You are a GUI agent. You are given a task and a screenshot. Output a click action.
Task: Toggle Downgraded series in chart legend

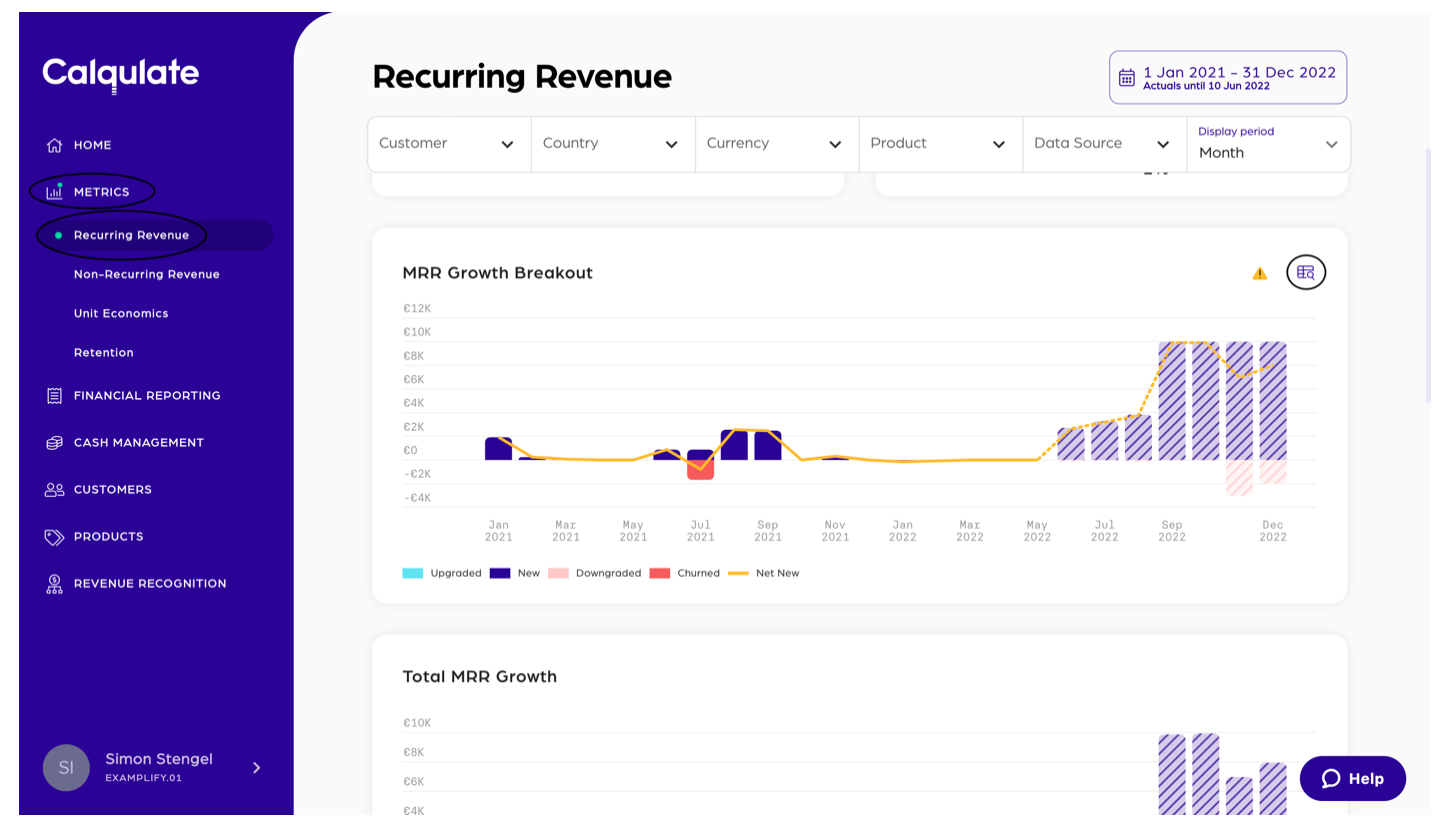(595, 573)
